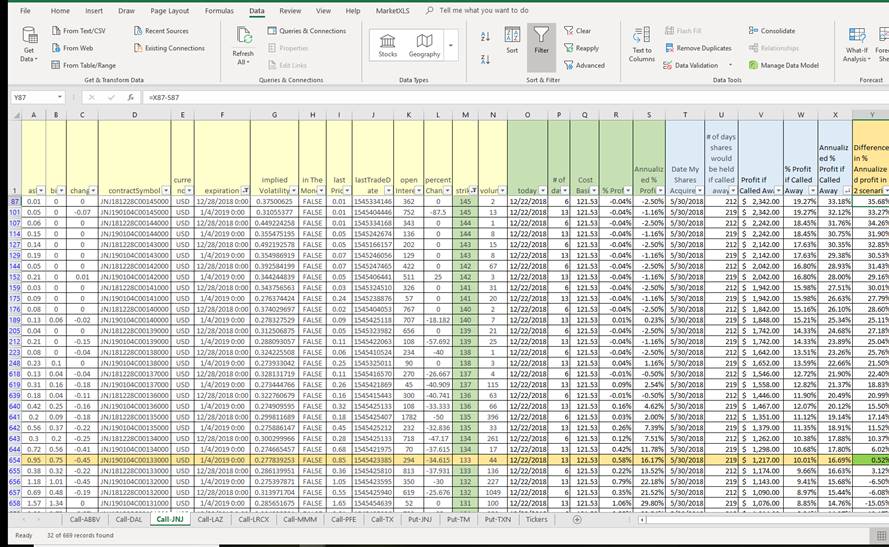Open implied Volatility filter dropdown
This screenshot has width=889, height=547.
[x=294, y=190]
